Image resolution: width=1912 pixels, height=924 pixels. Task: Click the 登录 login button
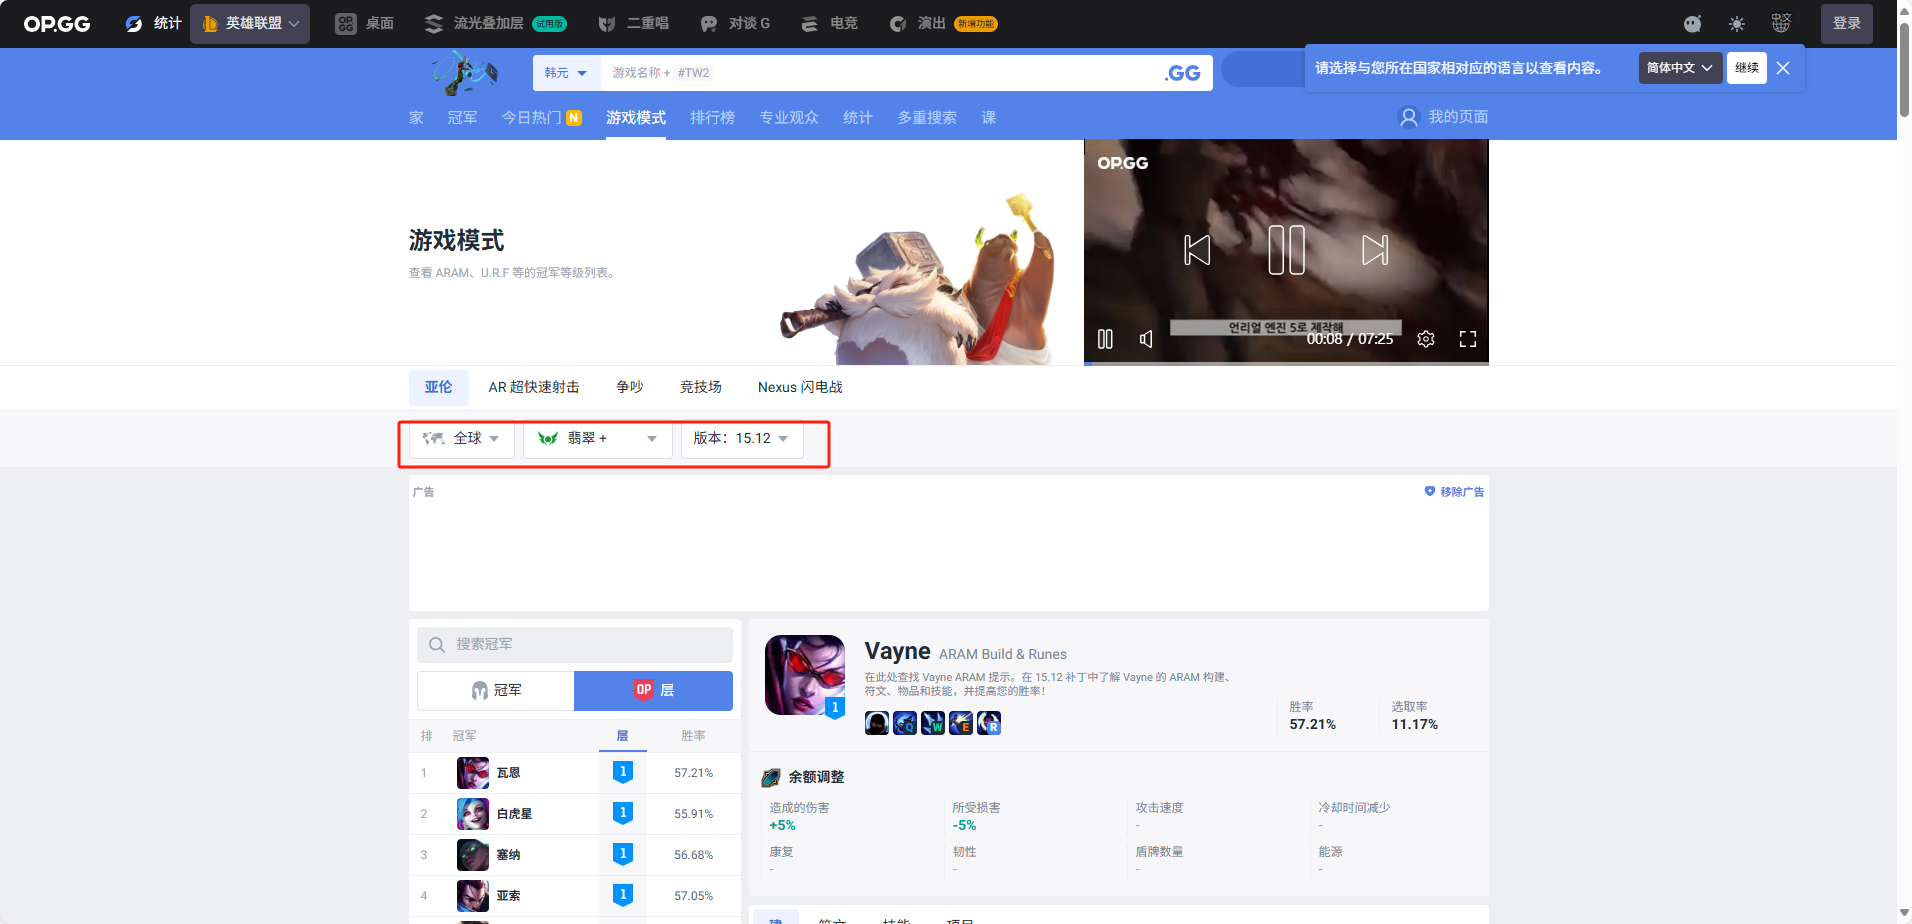[x=1846, y=23]
